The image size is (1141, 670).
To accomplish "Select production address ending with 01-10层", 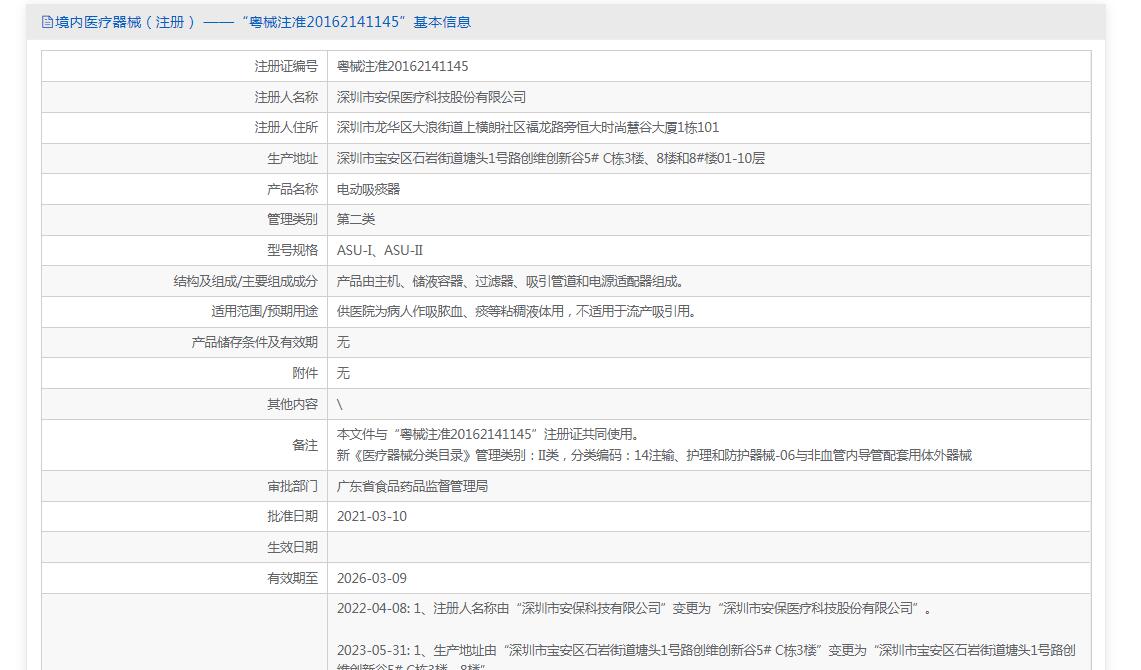I will click(x=551, y=158).
